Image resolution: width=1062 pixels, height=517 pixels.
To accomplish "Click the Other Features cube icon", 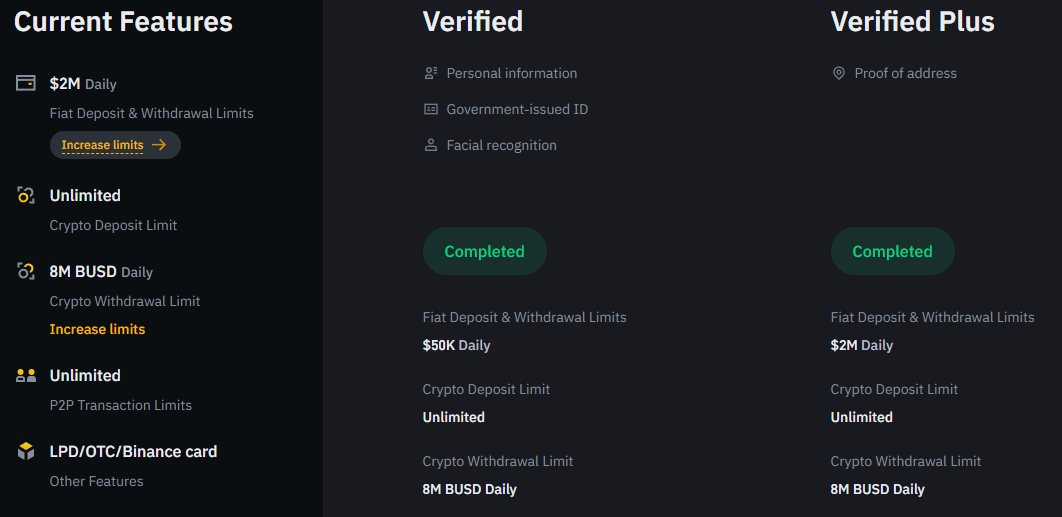I will tap(26, 451).
